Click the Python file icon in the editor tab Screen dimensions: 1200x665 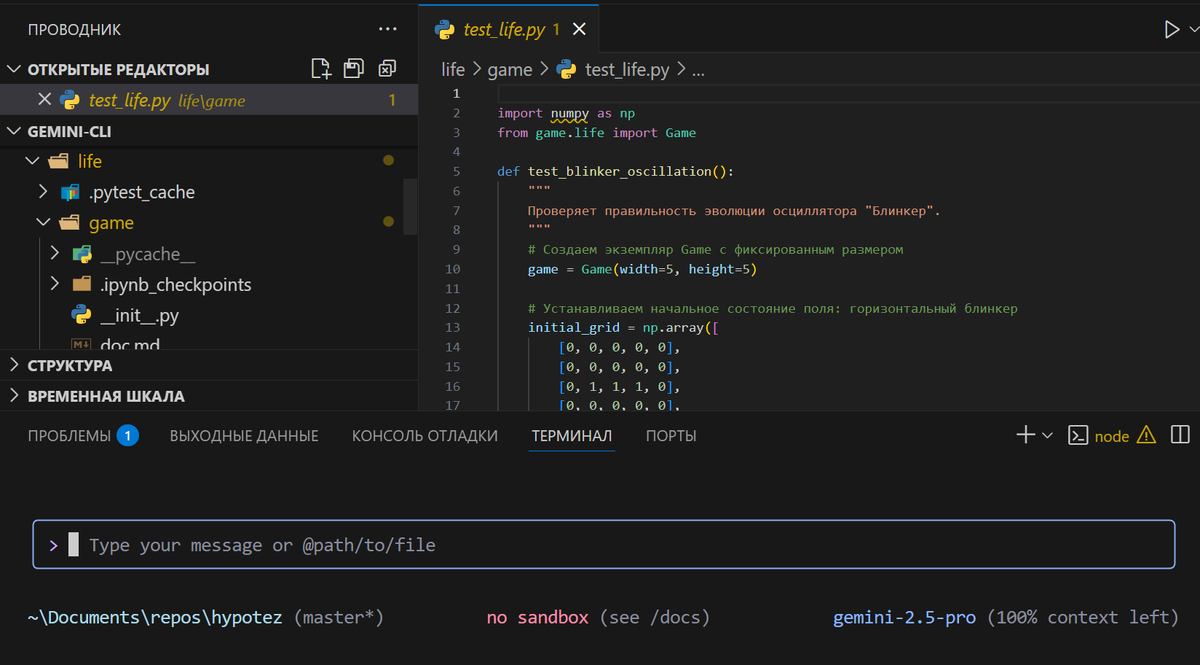click(x=445, y=30)
